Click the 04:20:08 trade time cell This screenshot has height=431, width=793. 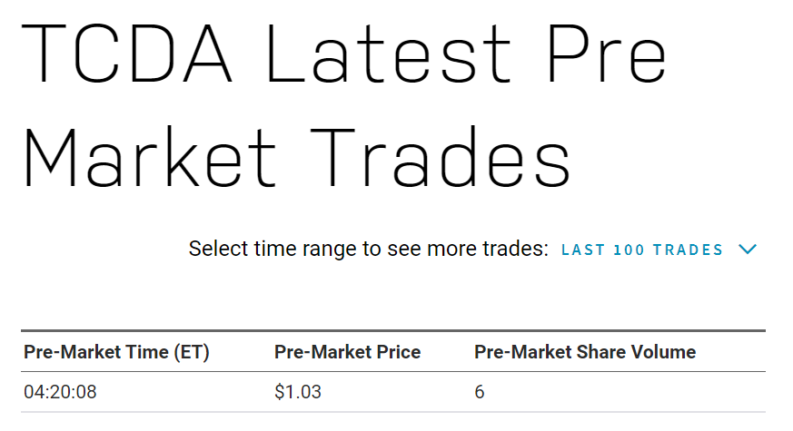coord(60,392)
